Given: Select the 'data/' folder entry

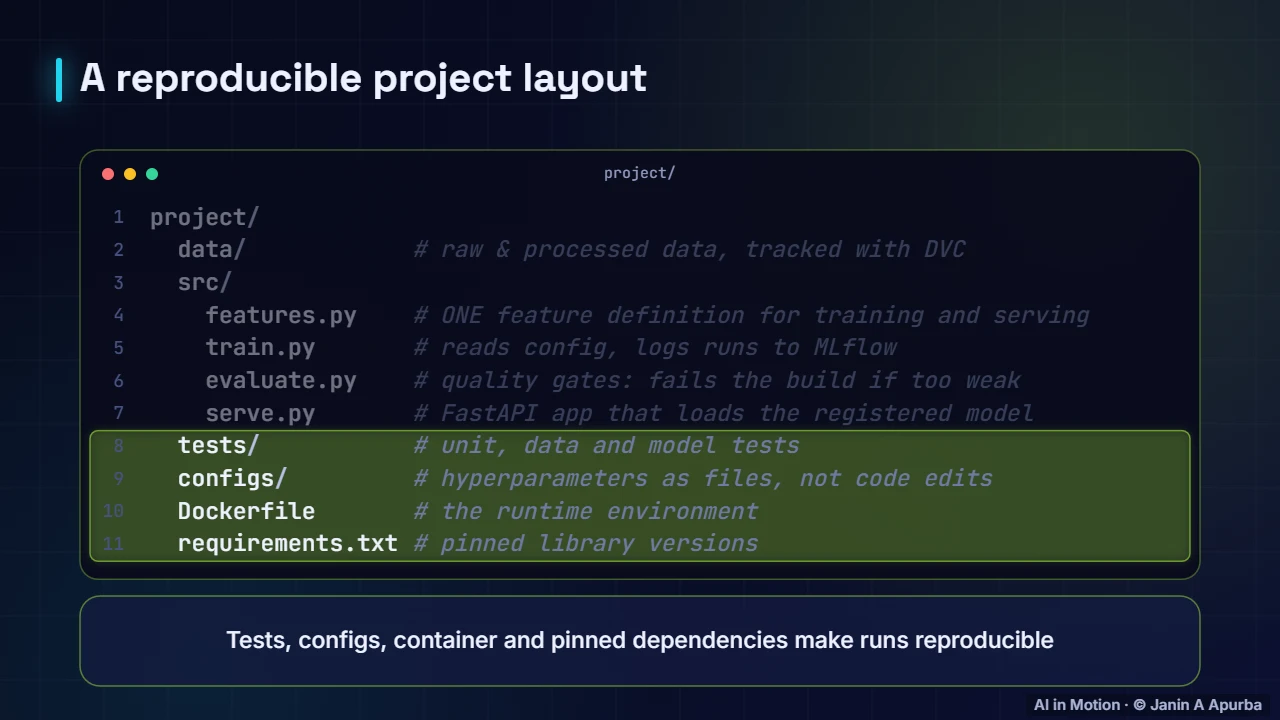Looking at the screenshot, I should coord(212,249).
